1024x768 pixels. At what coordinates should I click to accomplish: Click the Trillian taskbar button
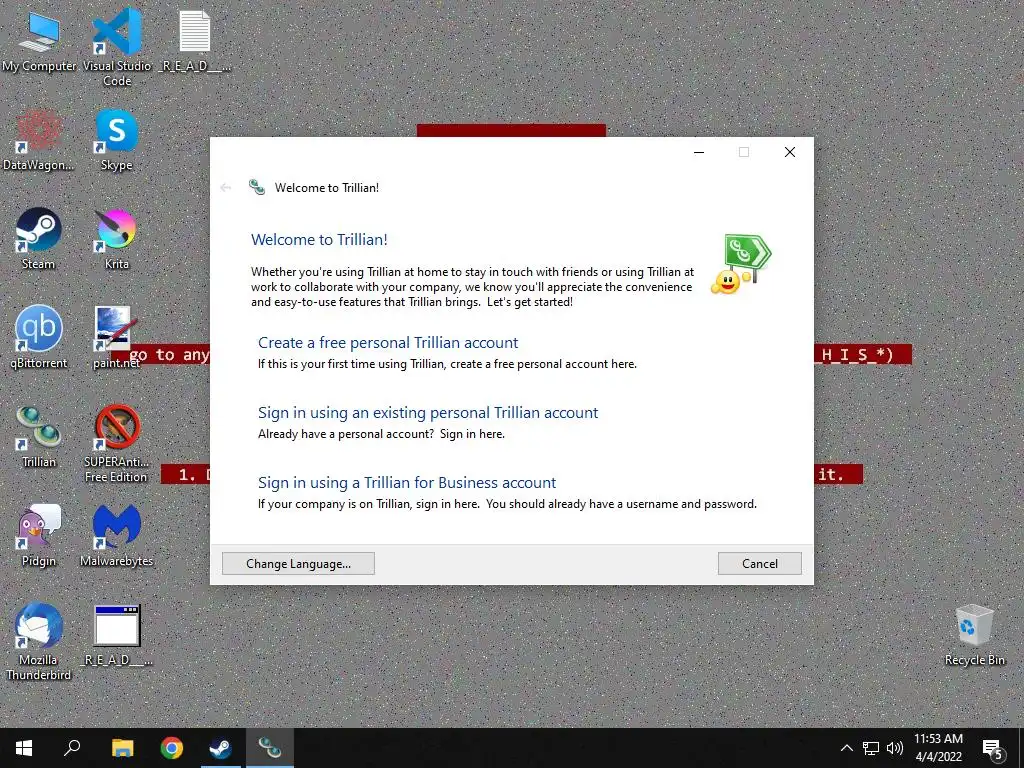(270, 748)
